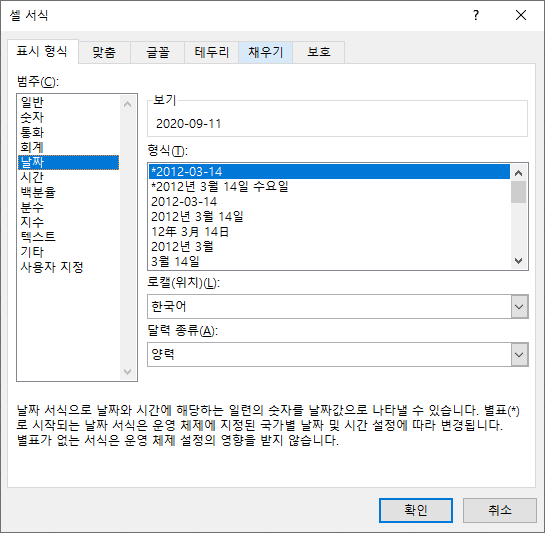Choose format 3월 14일
Image resolution: width=545 pixels, height=533 pixels.
click(x=329, y=261)
